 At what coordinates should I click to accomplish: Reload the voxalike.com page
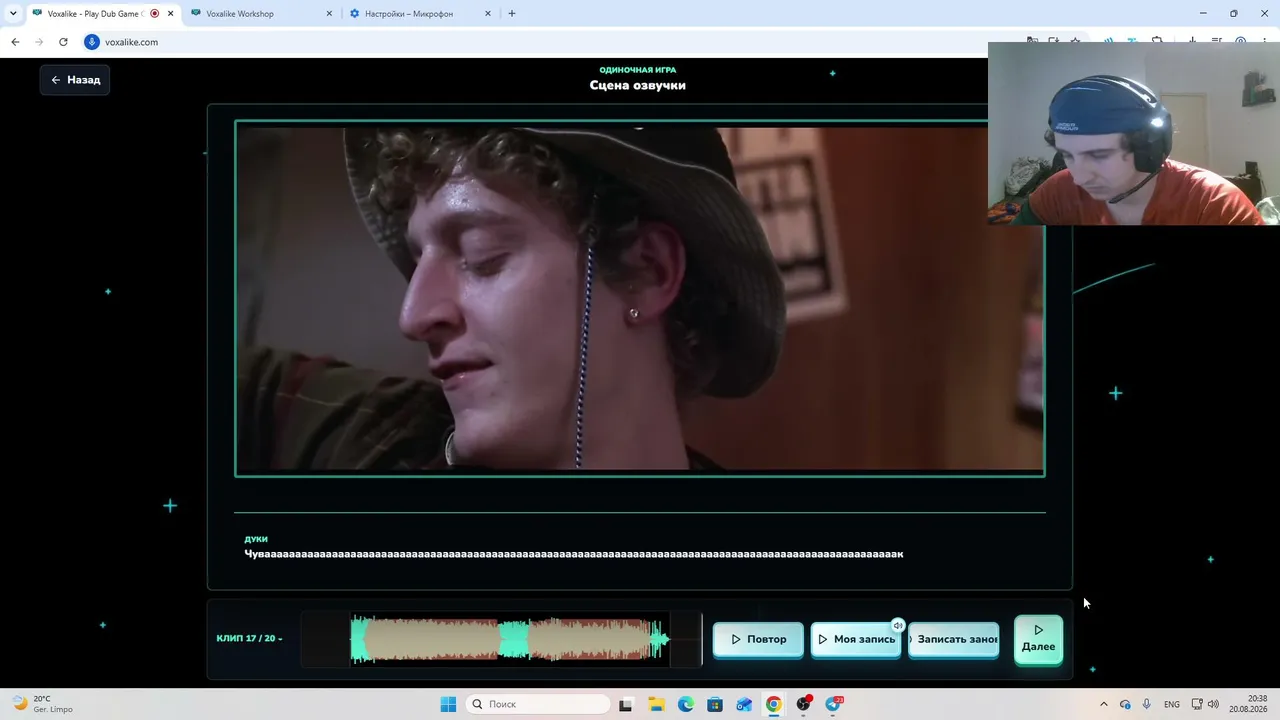pyautogui.click(x=63, y=42)
